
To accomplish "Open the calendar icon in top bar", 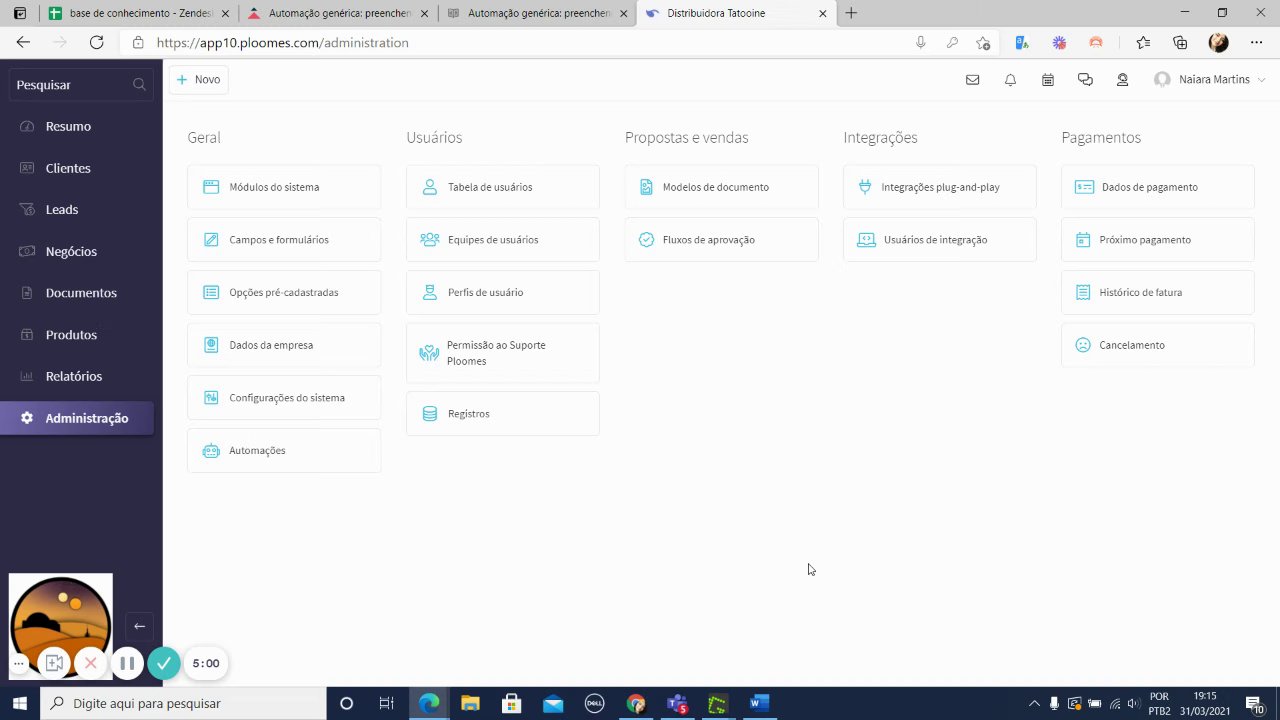I will coord(1048,80).
